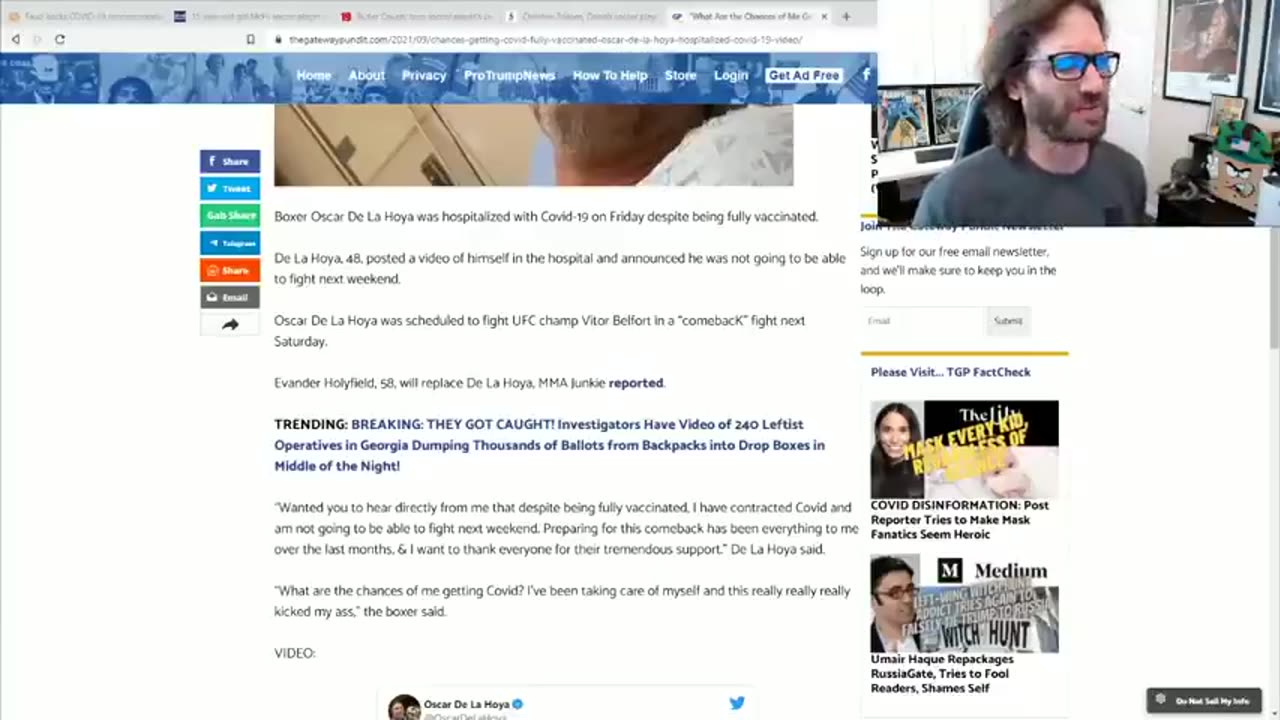
Task: Share article via Twitter Tweet button
Action: coord(230,188)
